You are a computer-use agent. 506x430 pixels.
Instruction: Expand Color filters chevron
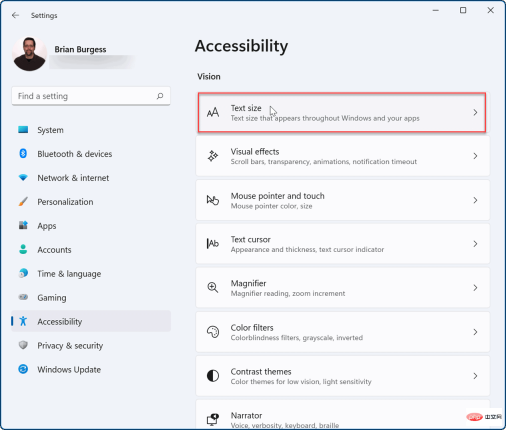coord(475,332)
